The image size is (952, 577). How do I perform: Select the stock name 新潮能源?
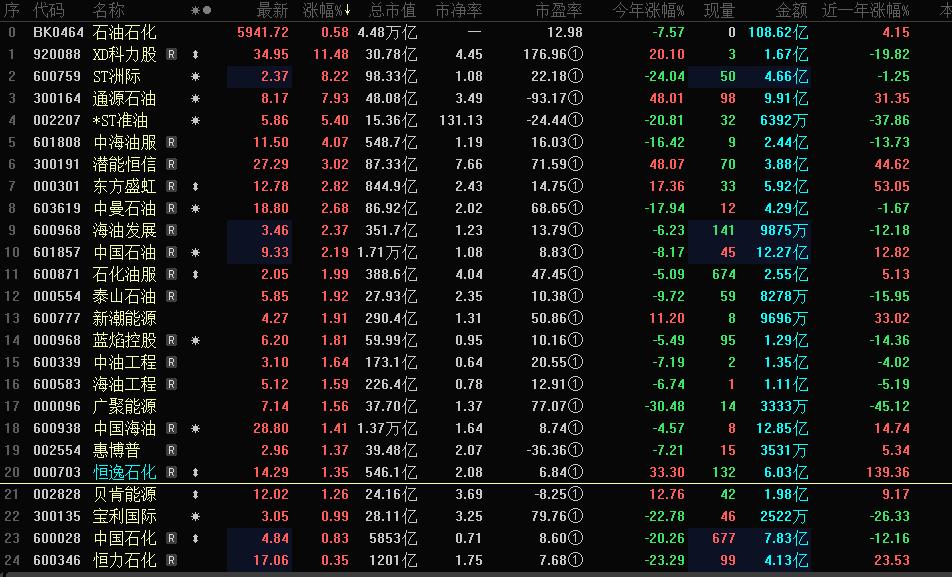coord(124,318)
